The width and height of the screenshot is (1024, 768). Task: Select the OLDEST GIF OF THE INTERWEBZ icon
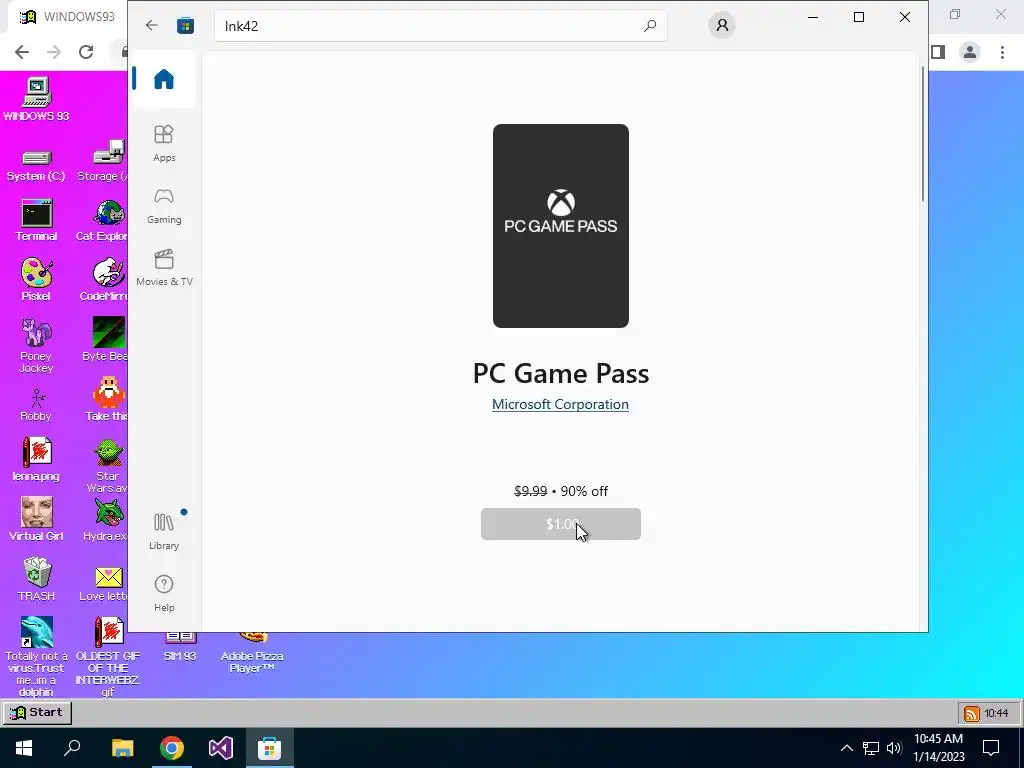[x=108, y=656]
